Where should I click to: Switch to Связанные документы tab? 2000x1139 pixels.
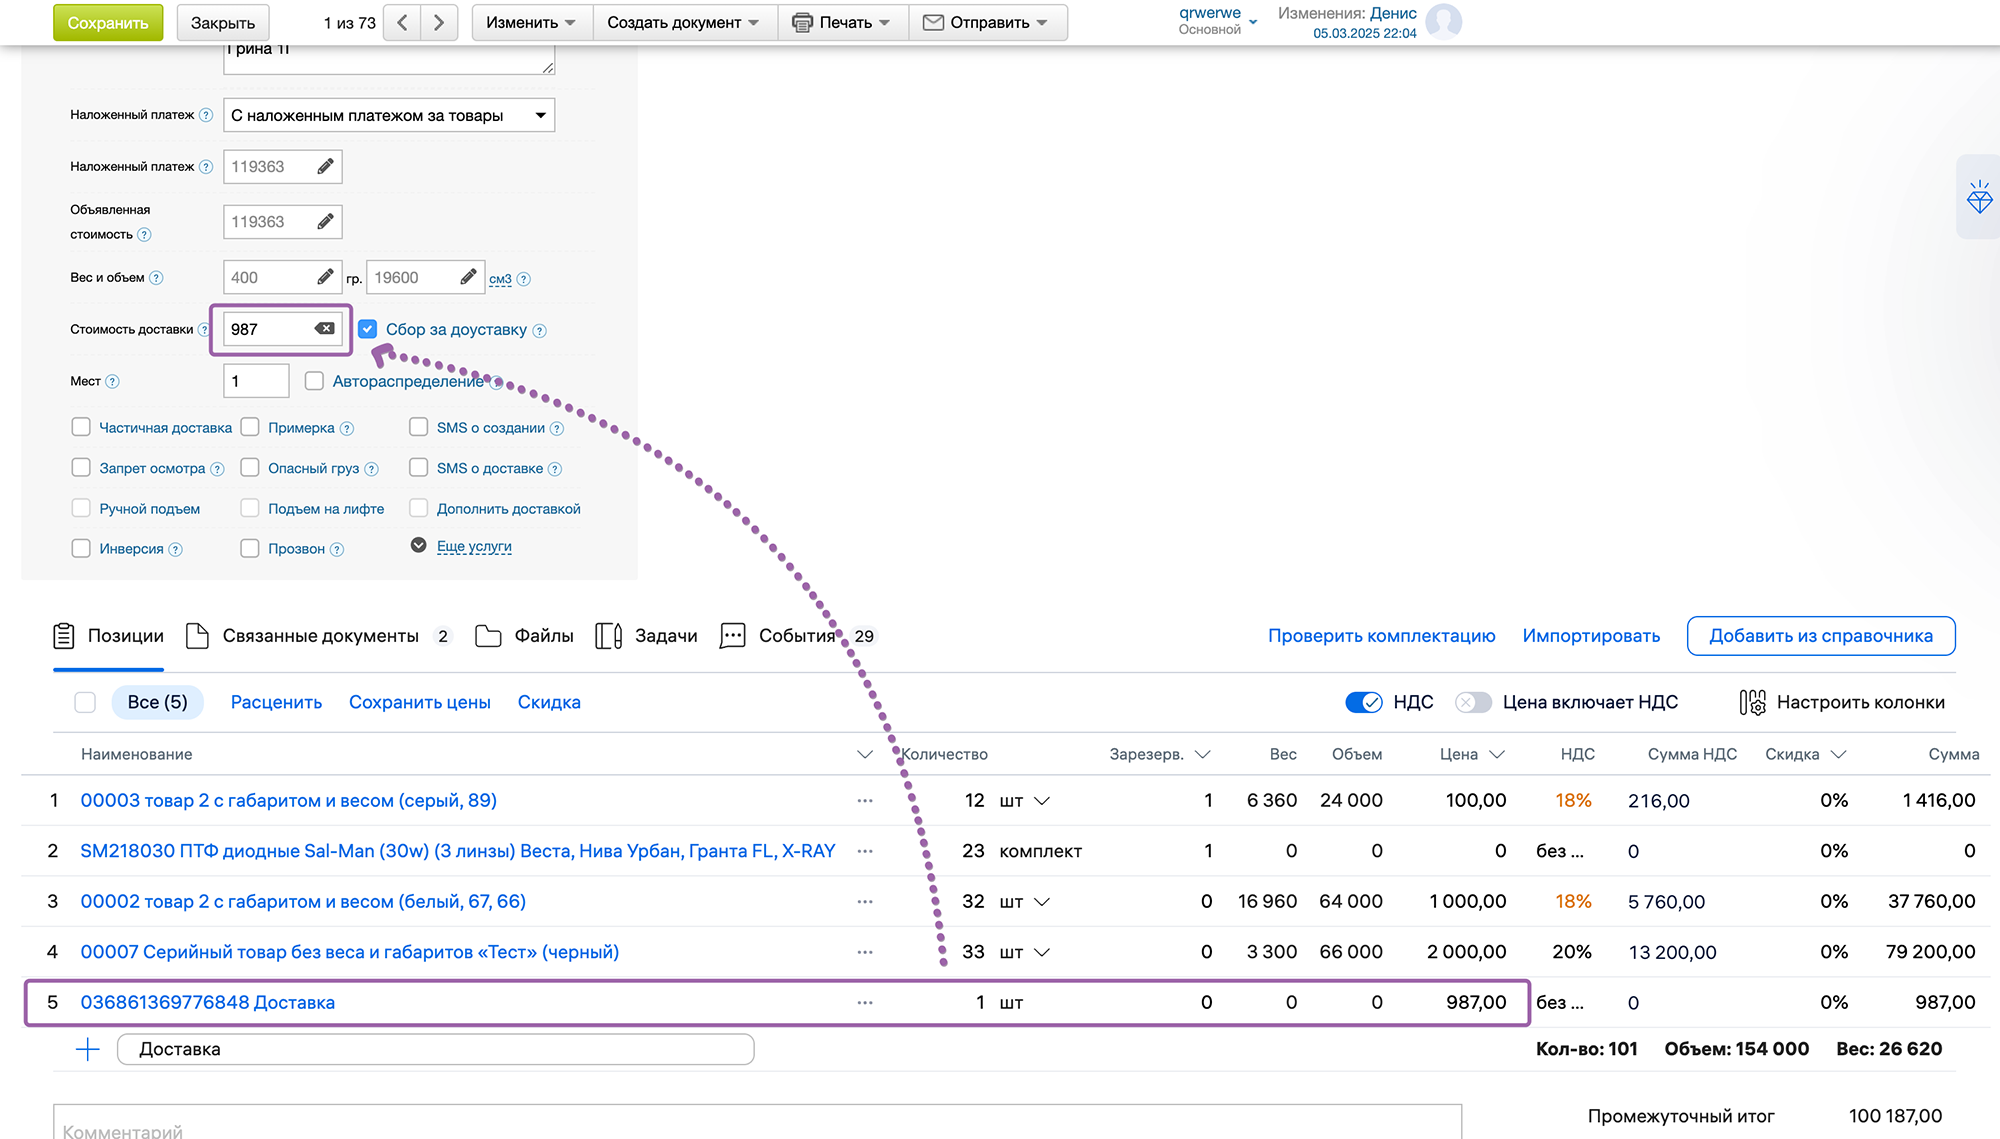point(319,636)
